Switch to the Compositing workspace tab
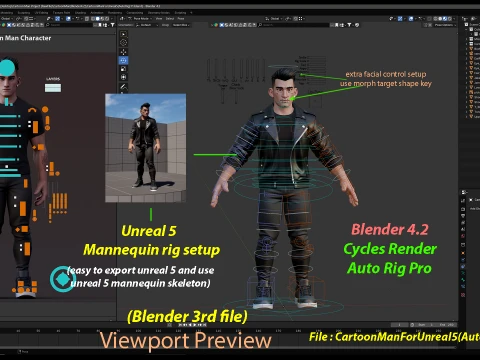Viewport: 480px width, 360px height. pos(135,13)
